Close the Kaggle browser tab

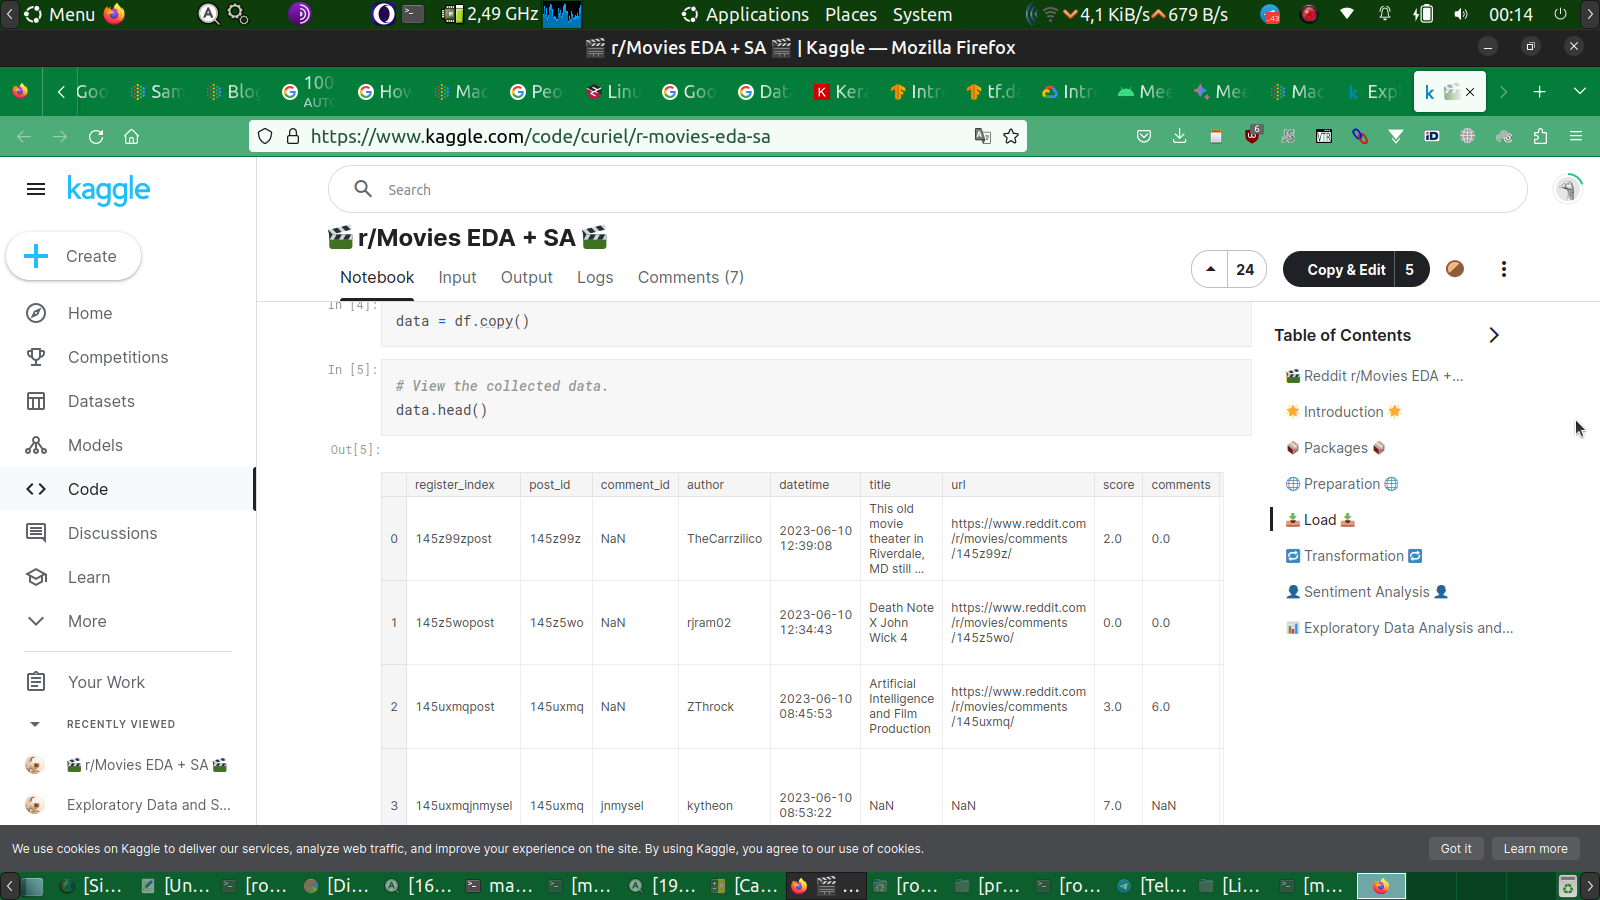point(1470,92)
